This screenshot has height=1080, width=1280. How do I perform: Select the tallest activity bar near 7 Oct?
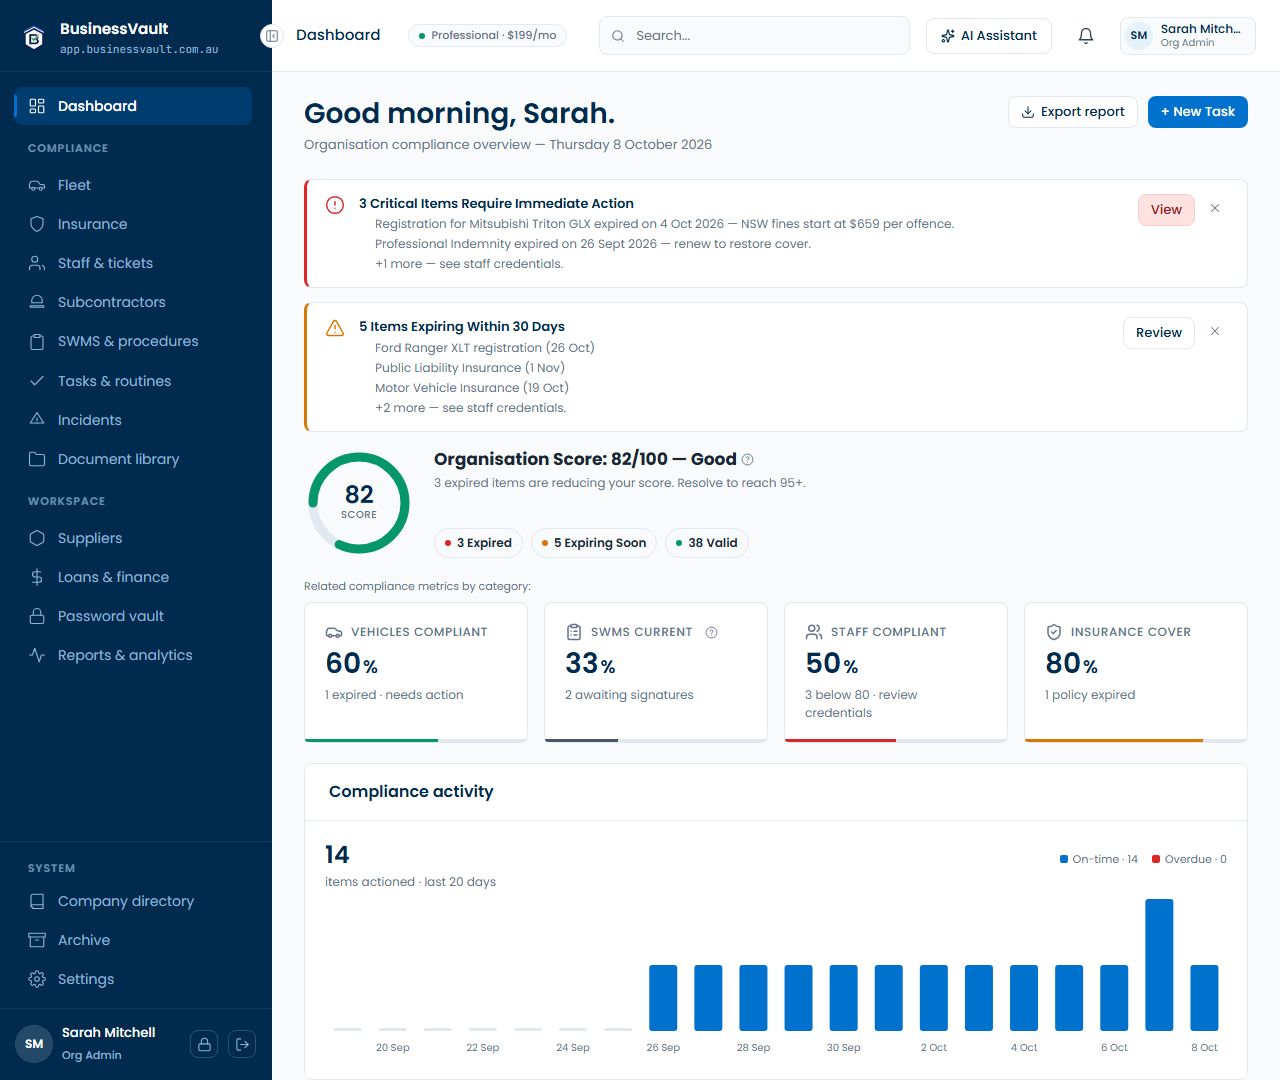(x=1159, y=965)
